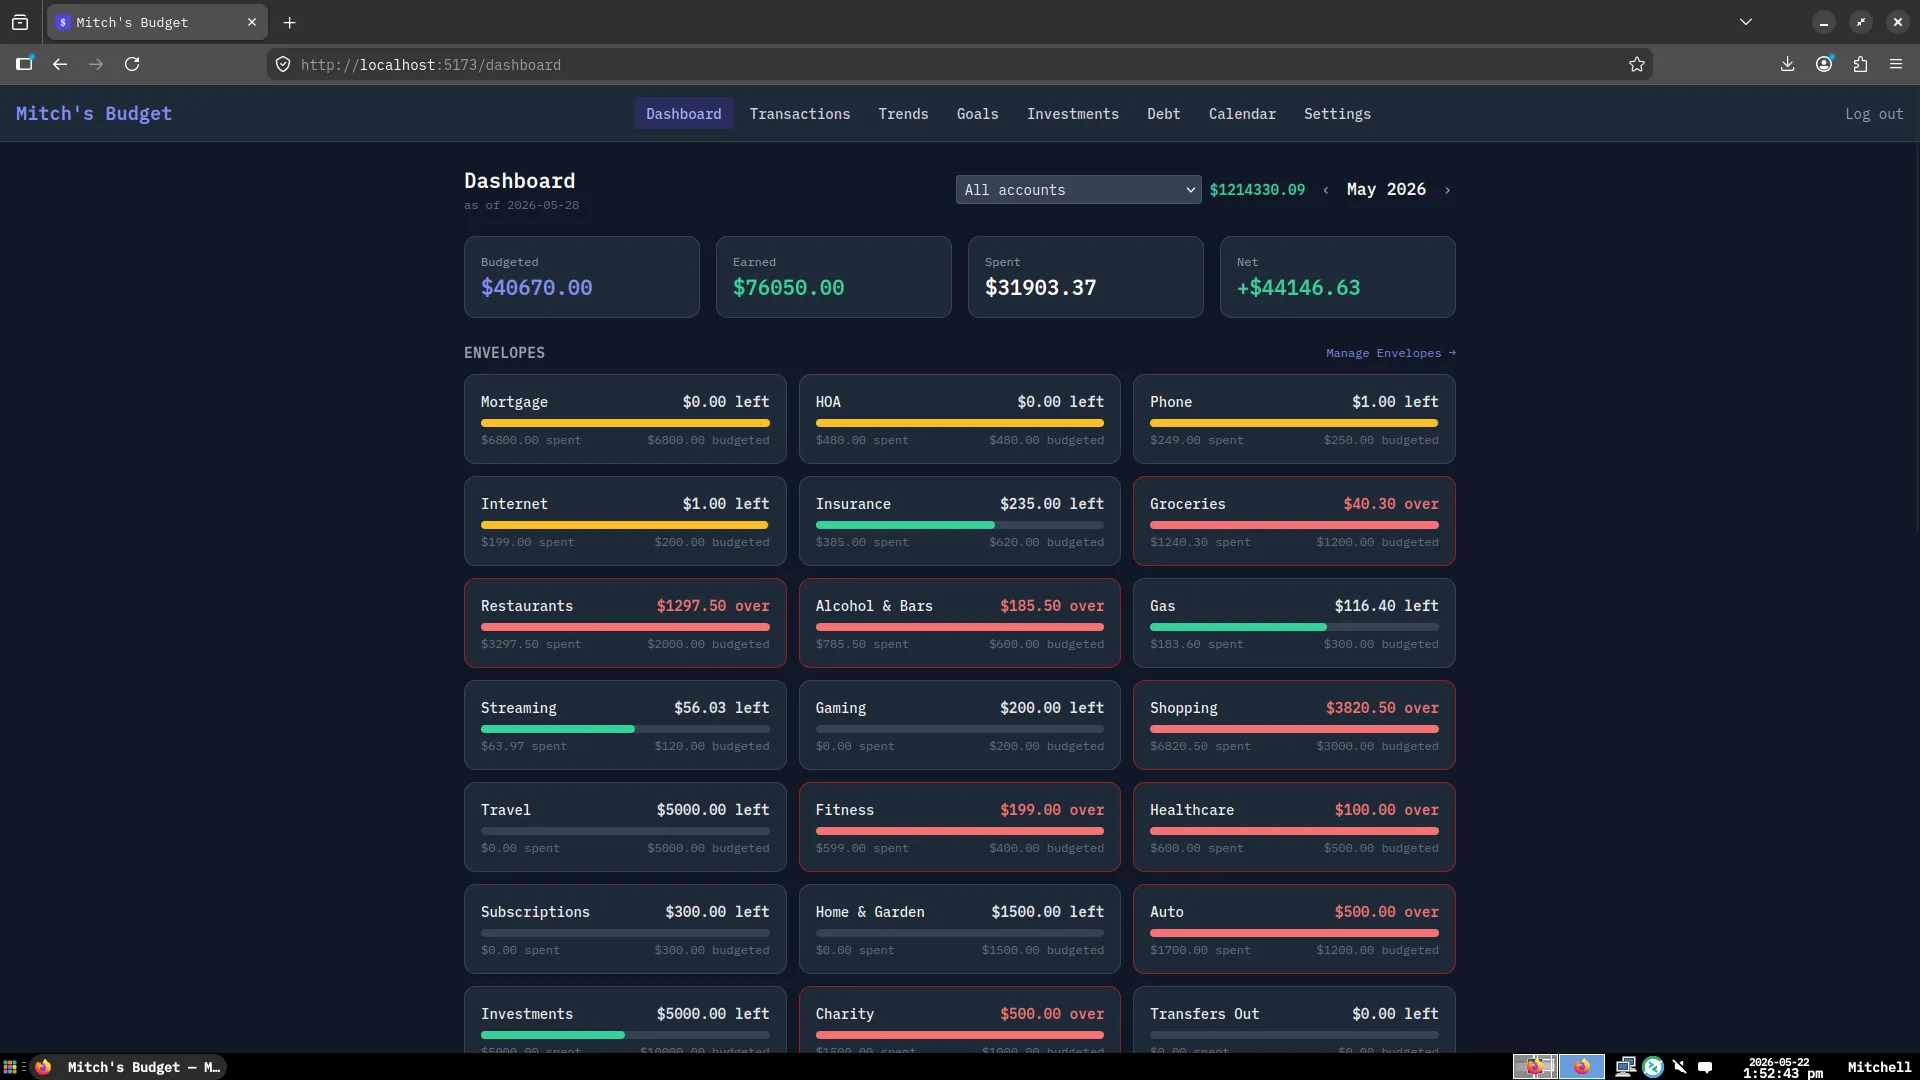Click the Budgeted $40670.00 summary card
Viewport: 1920px width, 1080px height.
[582, 277]
